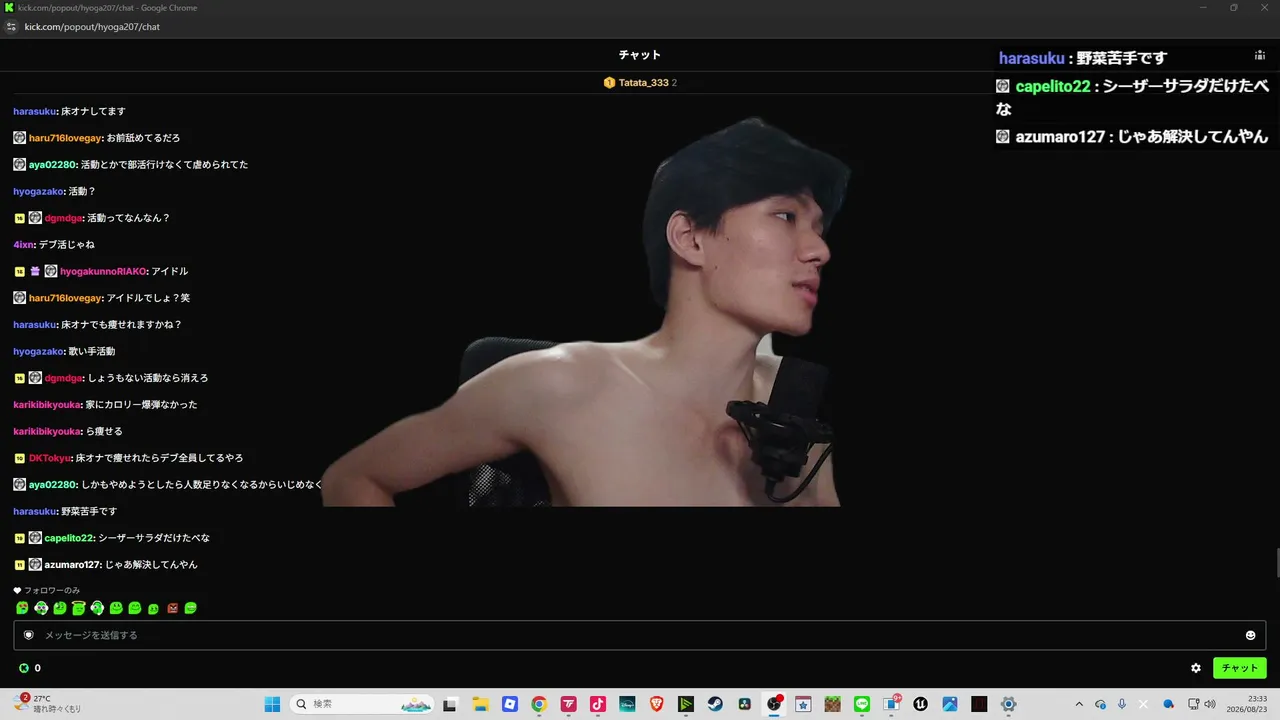Click the chat scrollbar thumb

[x=1276, y=564]
